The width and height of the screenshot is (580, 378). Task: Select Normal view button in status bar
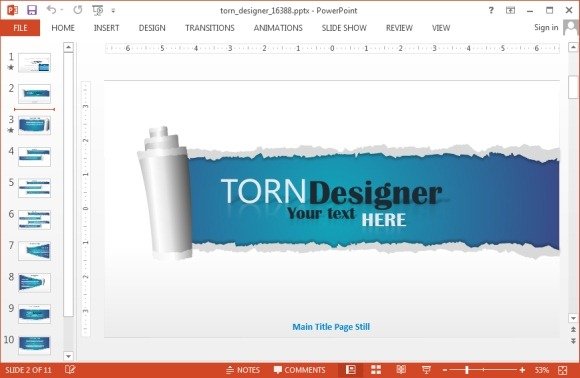point(351,369)
